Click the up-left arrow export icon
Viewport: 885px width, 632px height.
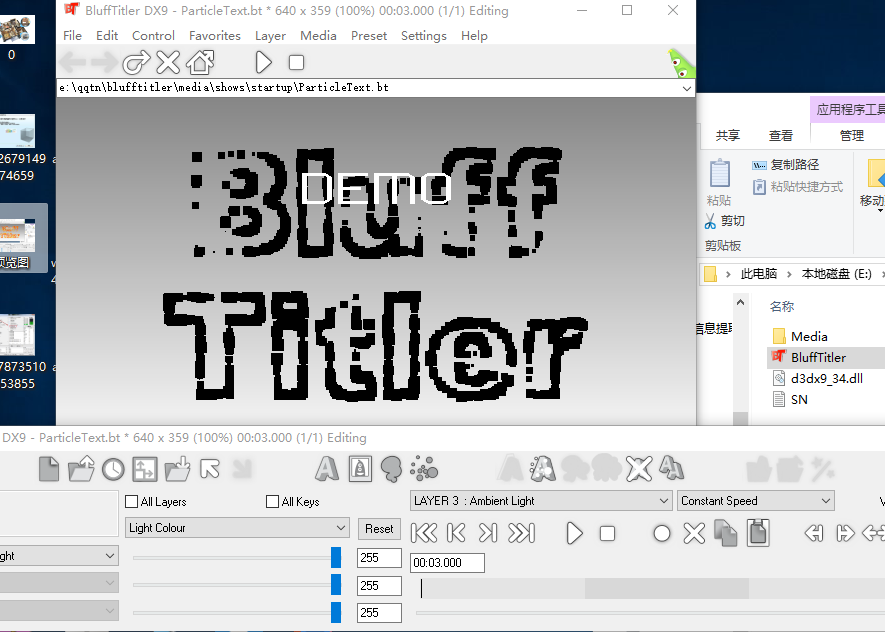click(x=210, y=469)
